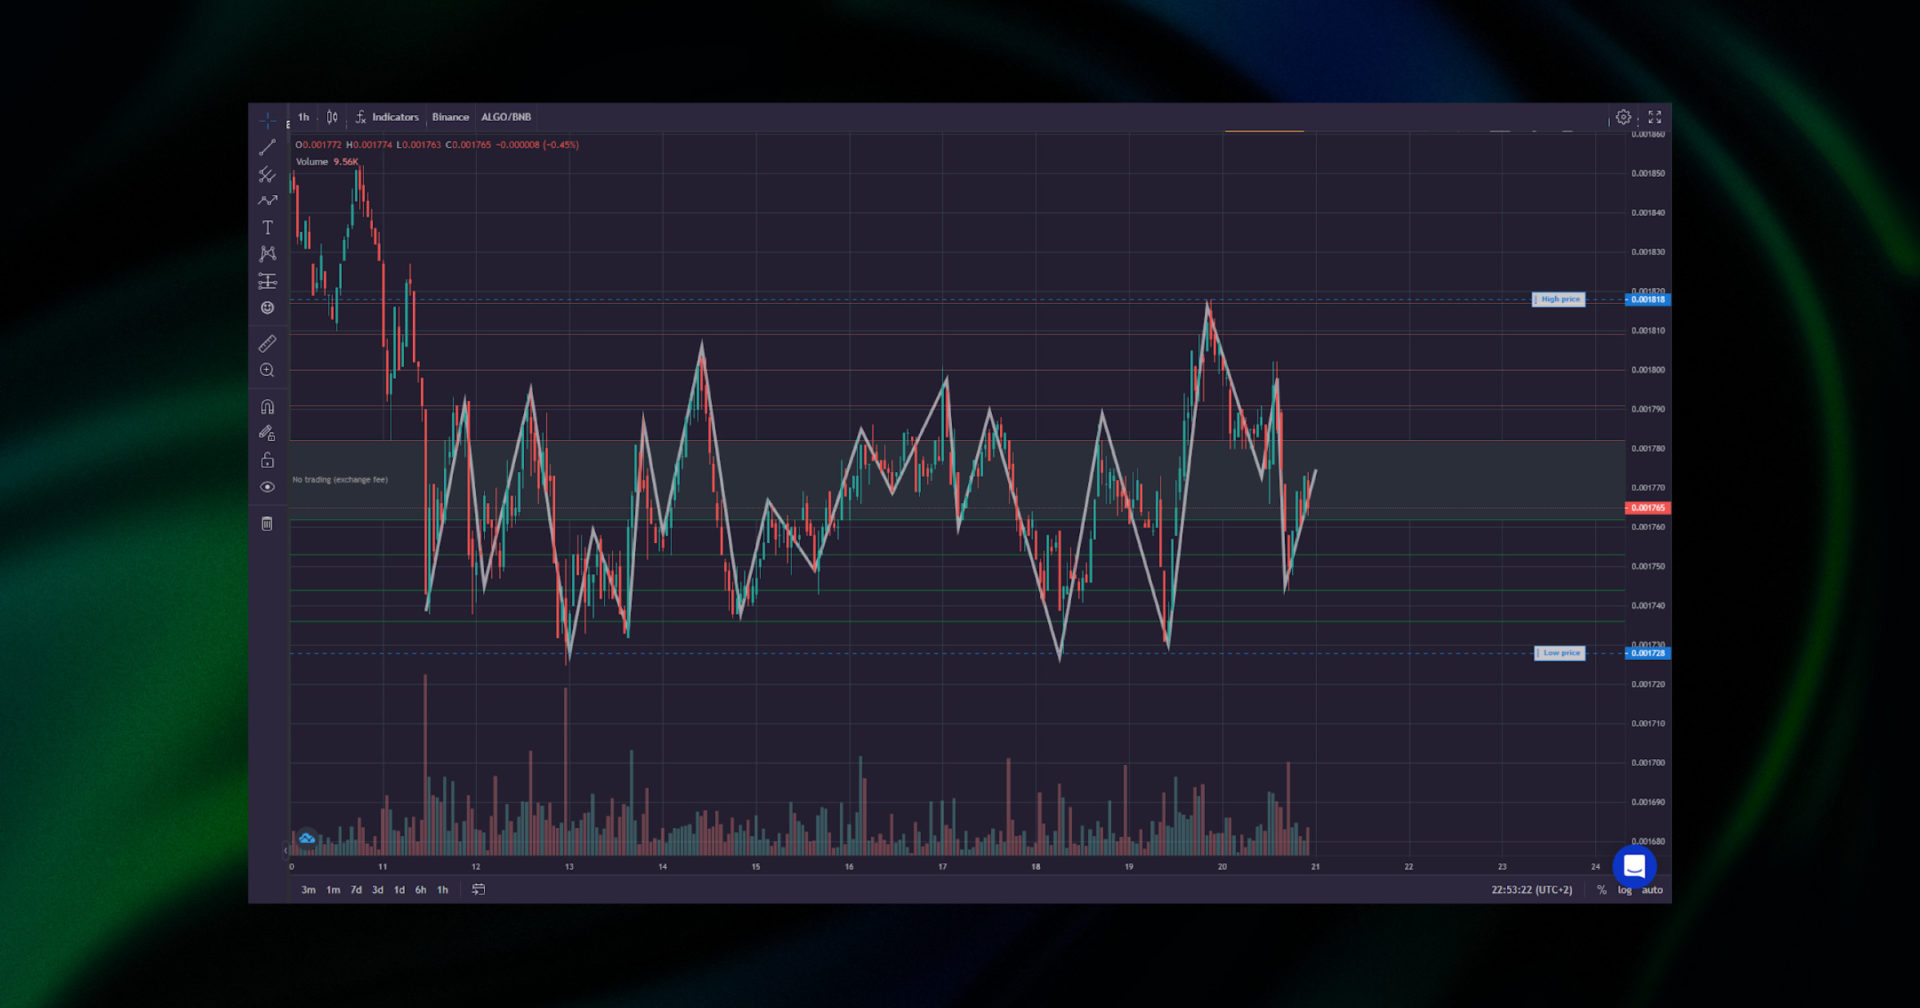Open chart settings gear icon

(x=1623, y=117)
